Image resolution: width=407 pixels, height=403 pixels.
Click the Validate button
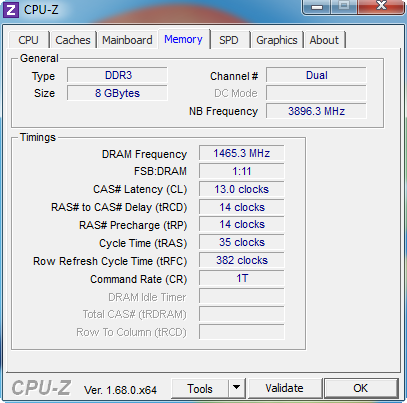click(285, 388)
